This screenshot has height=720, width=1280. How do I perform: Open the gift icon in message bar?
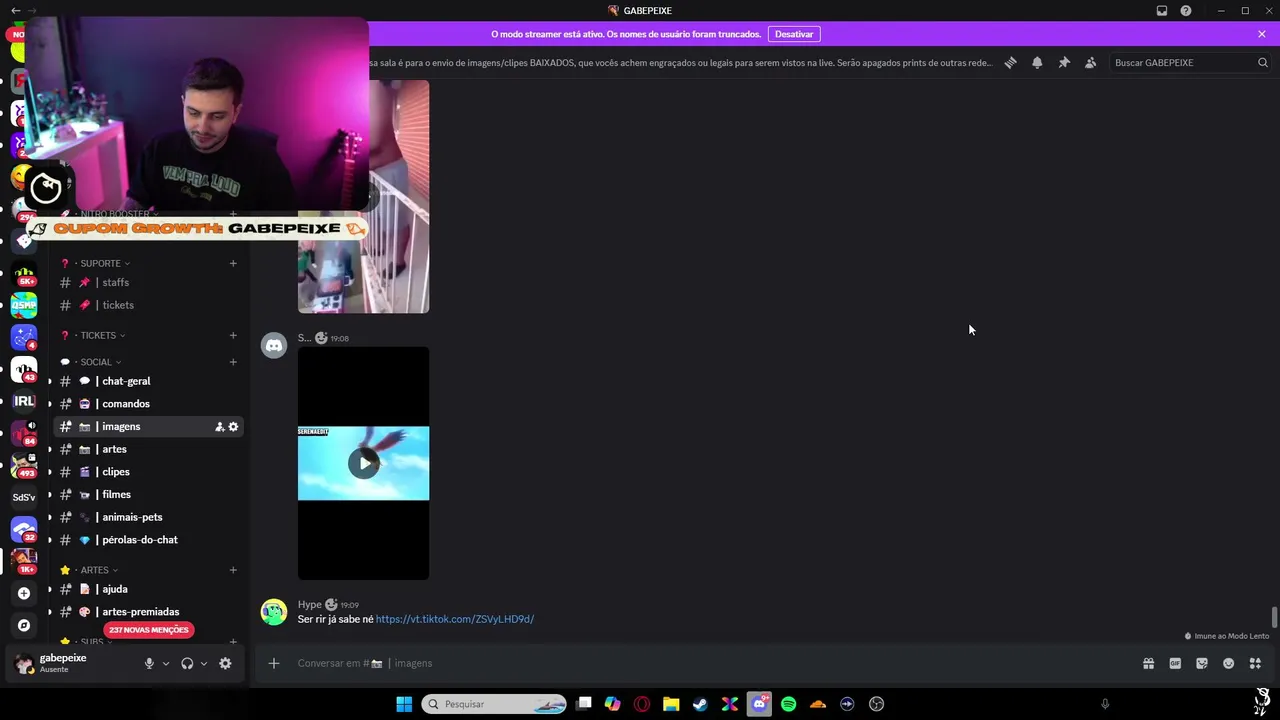(1148, 663)
